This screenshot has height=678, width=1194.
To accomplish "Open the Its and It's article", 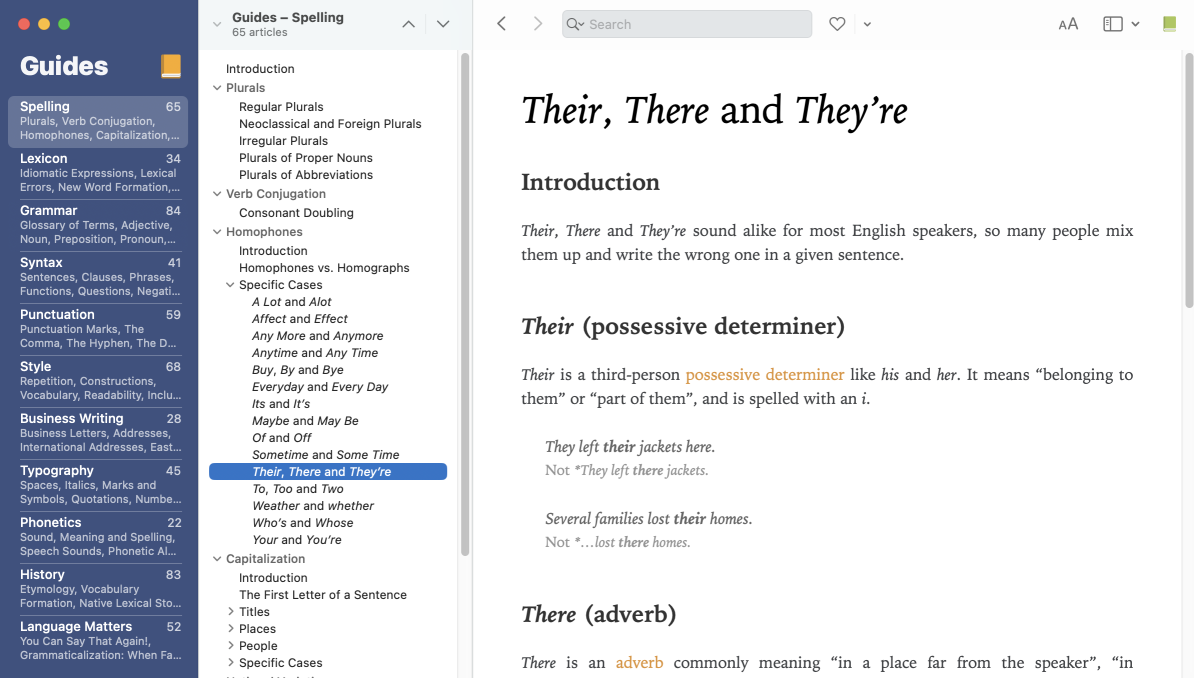I will pyautogui.click(x=281, y=404).
